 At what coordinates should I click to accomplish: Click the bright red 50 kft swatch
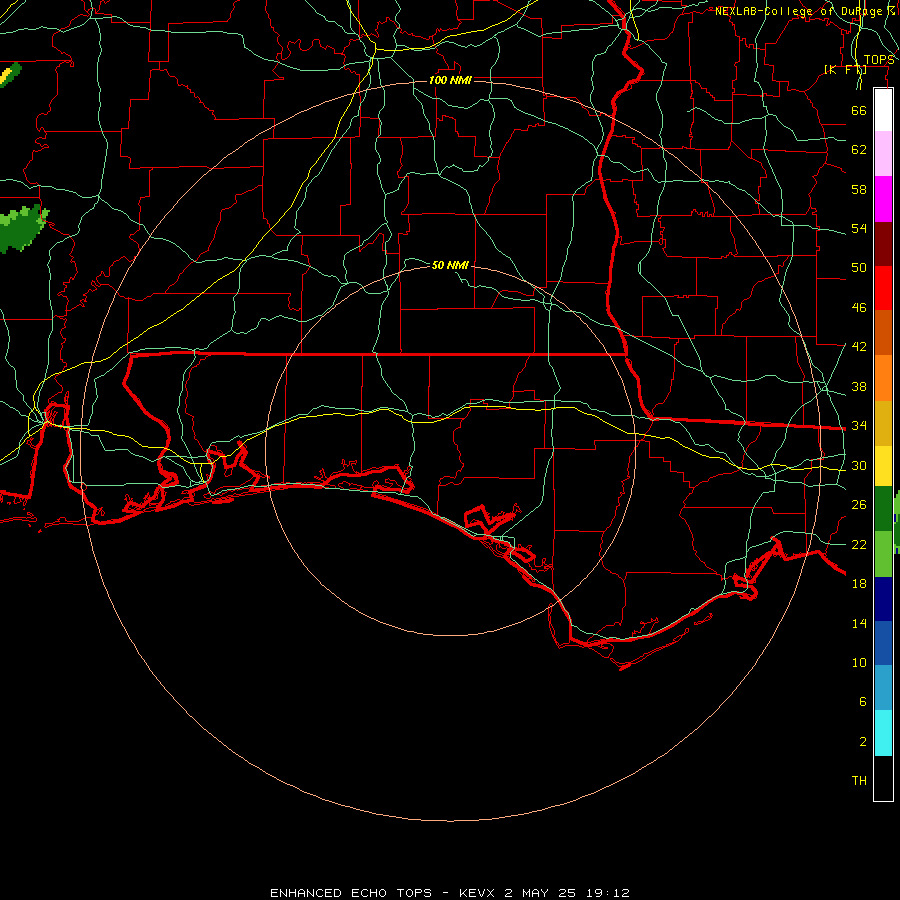point(883,288)
